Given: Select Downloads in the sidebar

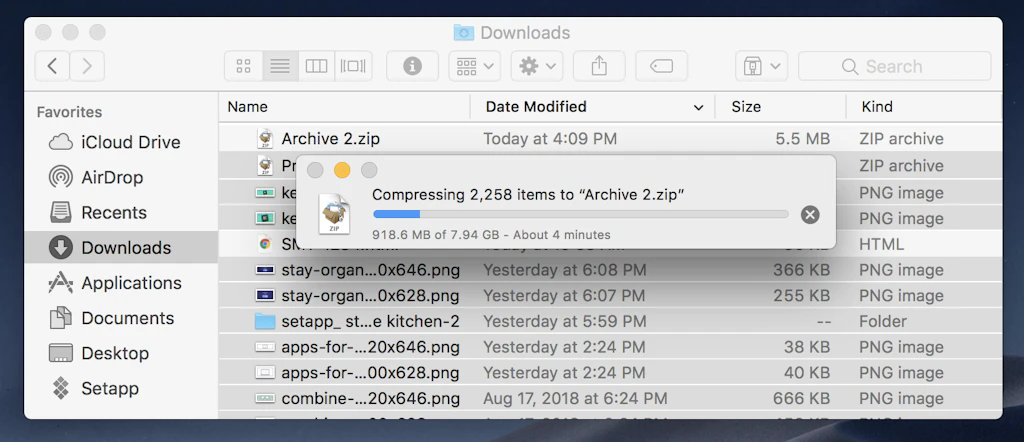Looking at the screenshot, I should pyautogui.click(x=121, y=247).
